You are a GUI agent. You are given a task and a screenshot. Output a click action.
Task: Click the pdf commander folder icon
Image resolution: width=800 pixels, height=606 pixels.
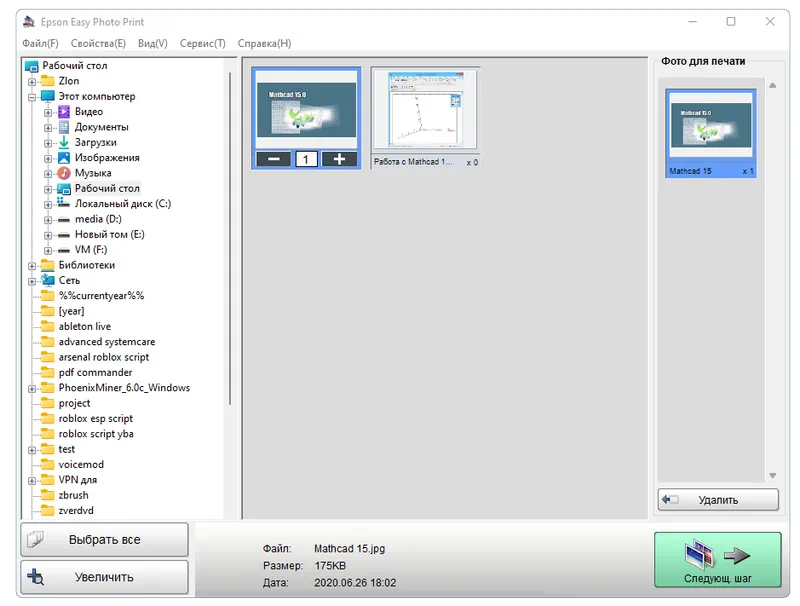[x=47, y=372]
